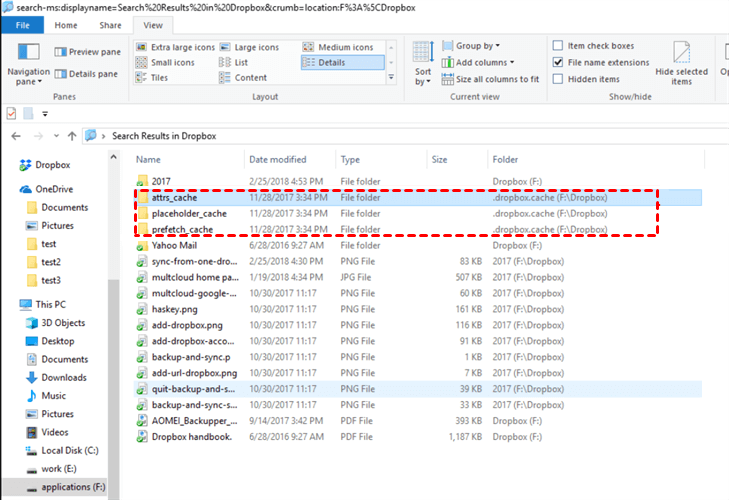The height and width of the screenshot is (500, 729).
Task: Go up one folder level
Action: [72, 136]
